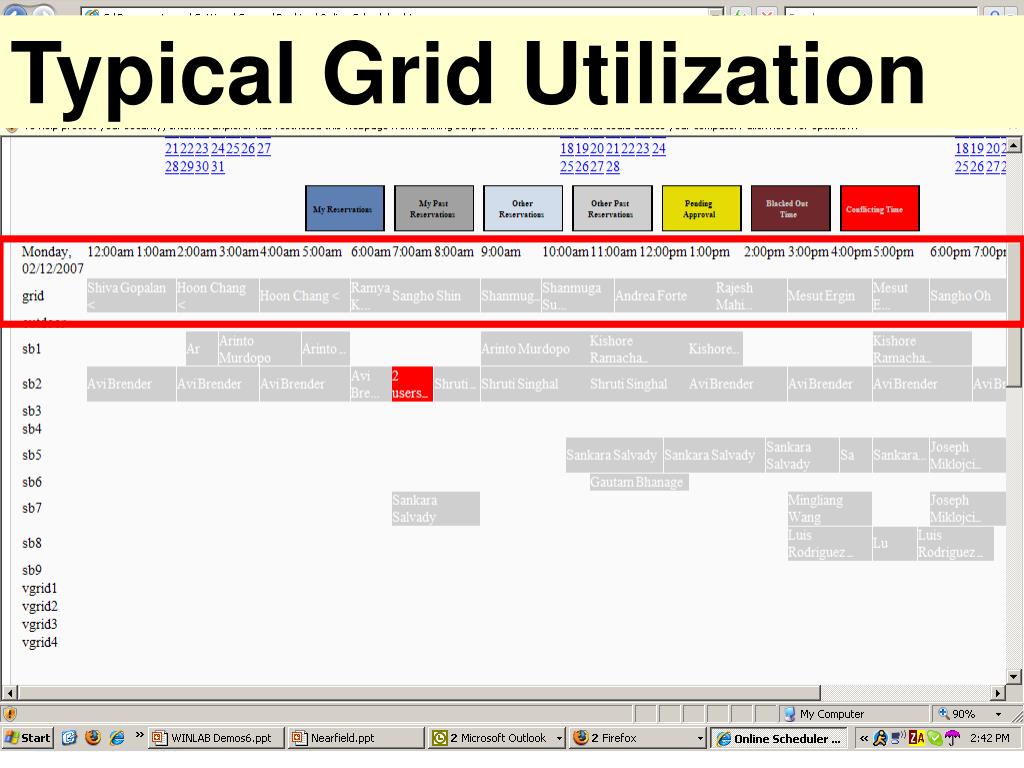
Task: Open 'Avi Bre...' 6:00am cell on sb2
Action: 370,384
